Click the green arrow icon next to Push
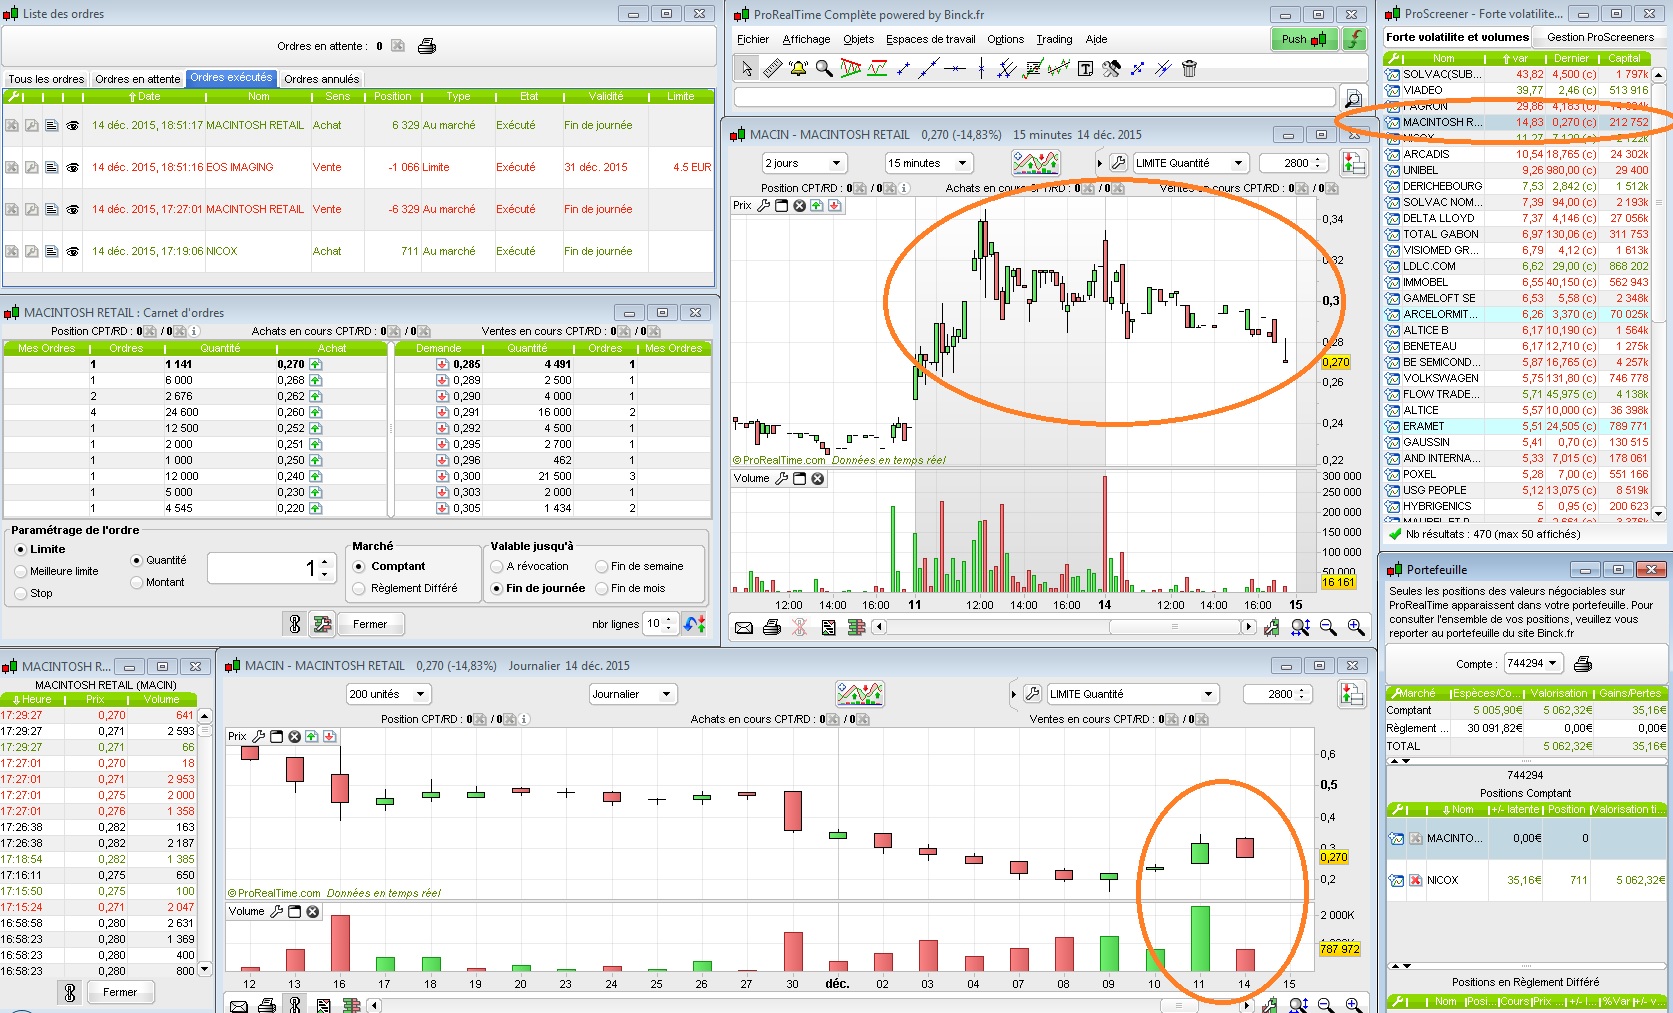This screenshot has width=1673, height=1013. (1354, 39)
